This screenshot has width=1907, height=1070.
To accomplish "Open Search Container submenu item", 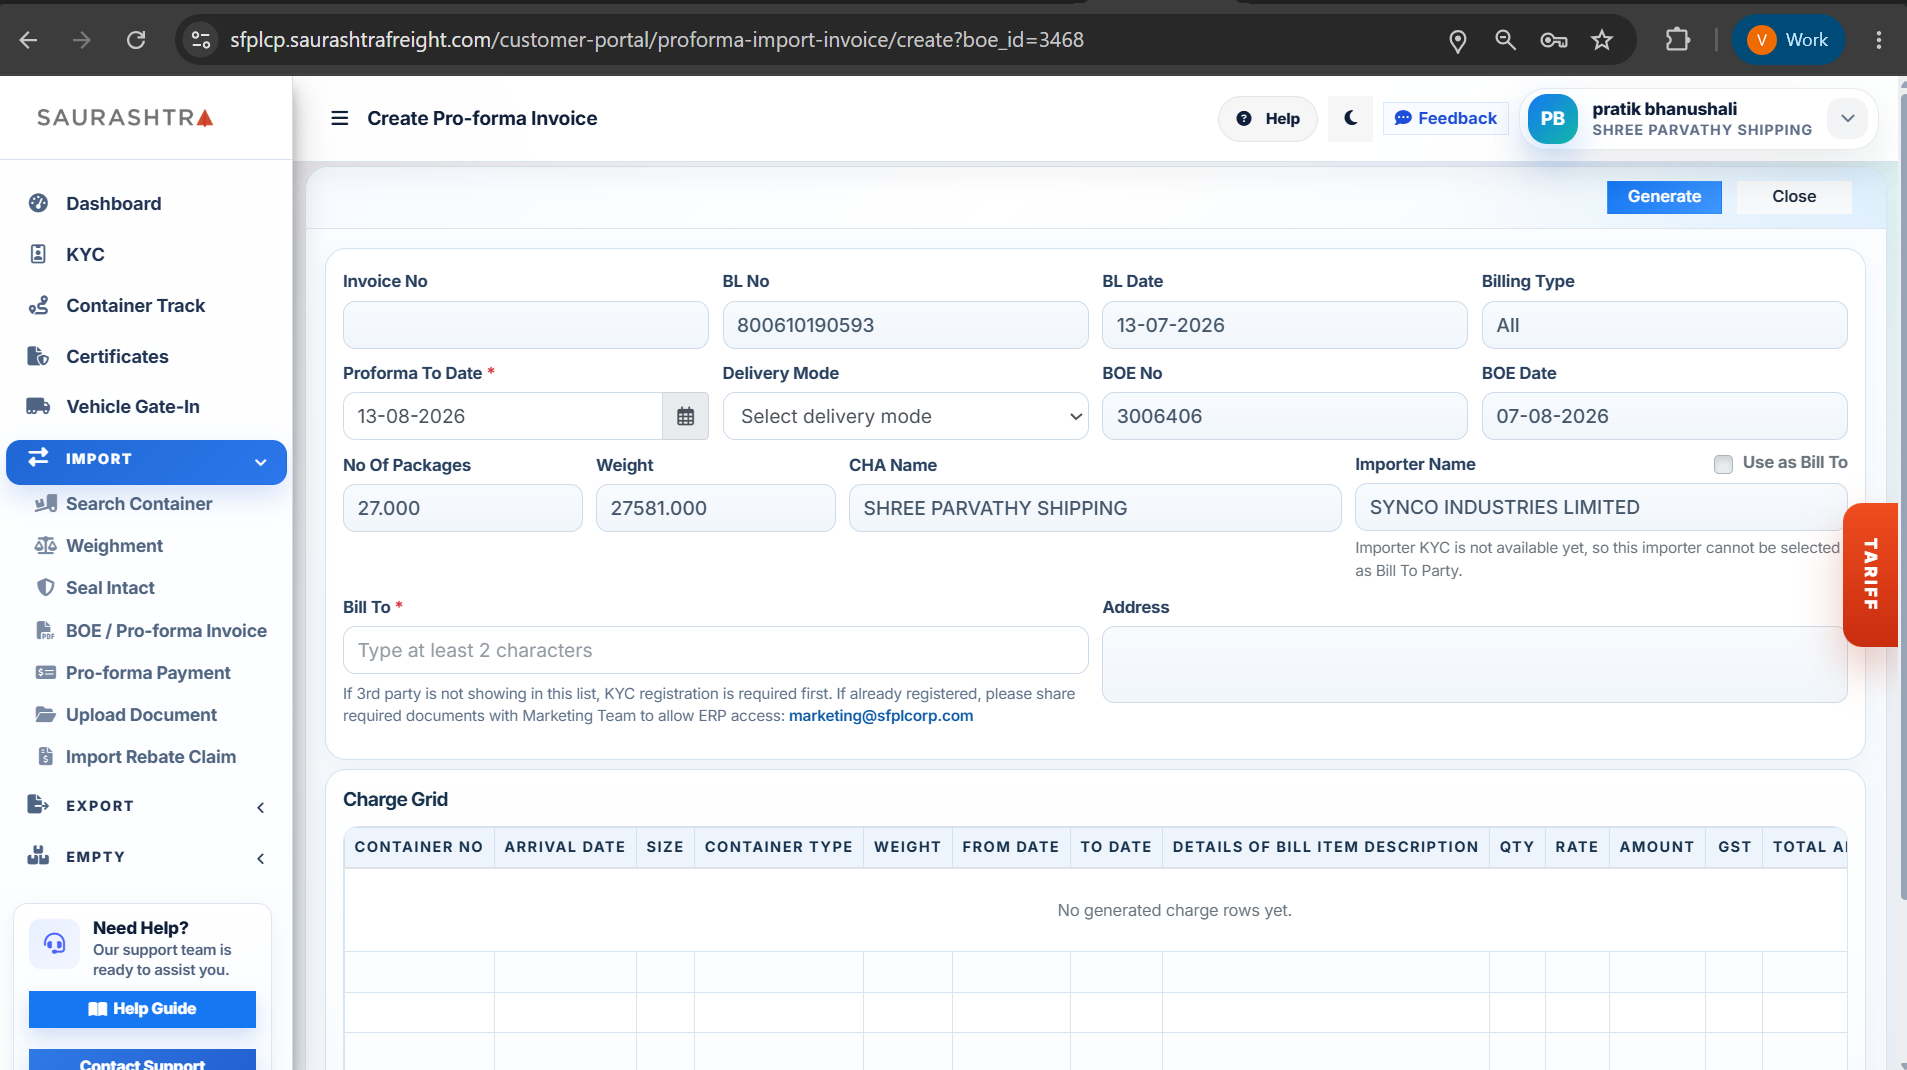I will pos(139,504).
